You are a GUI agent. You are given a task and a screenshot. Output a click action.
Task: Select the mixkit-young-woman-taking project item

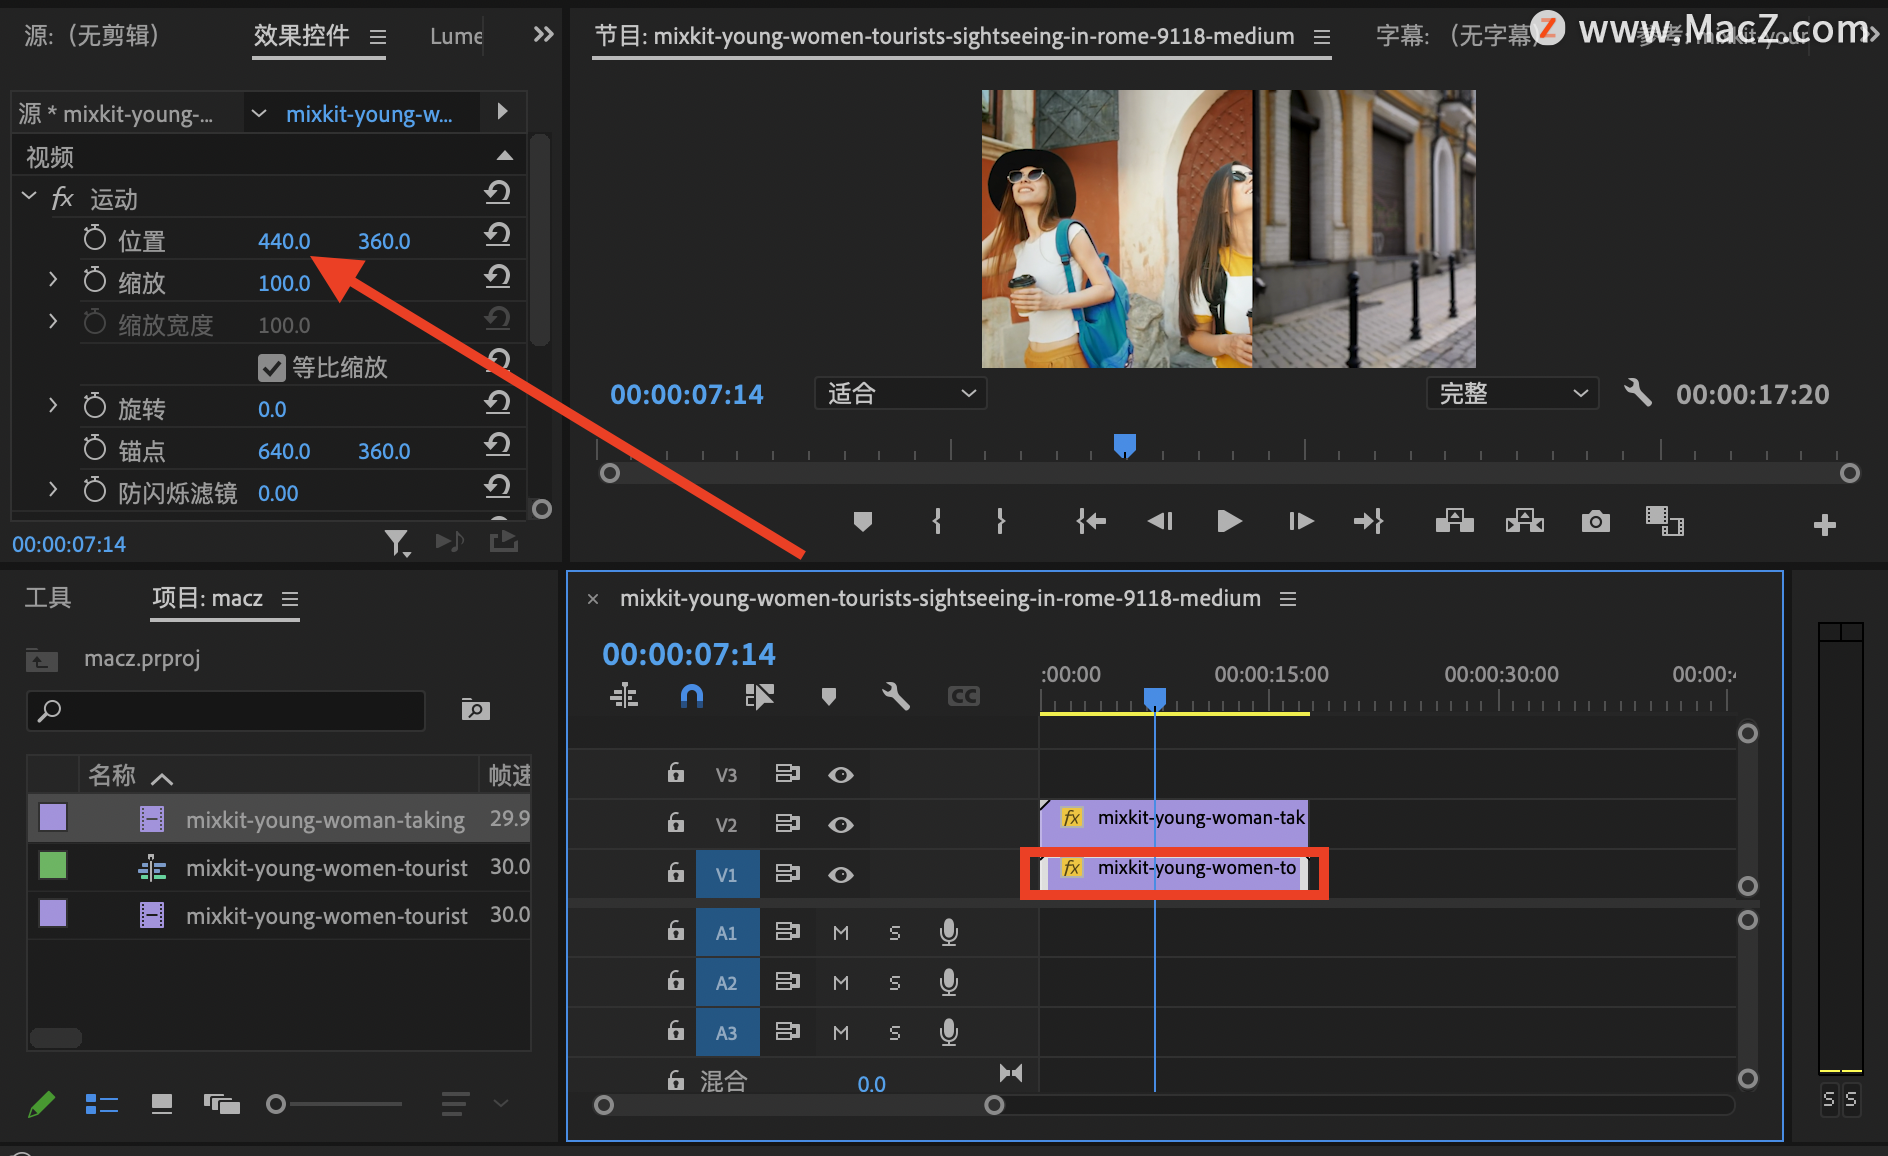280,820
